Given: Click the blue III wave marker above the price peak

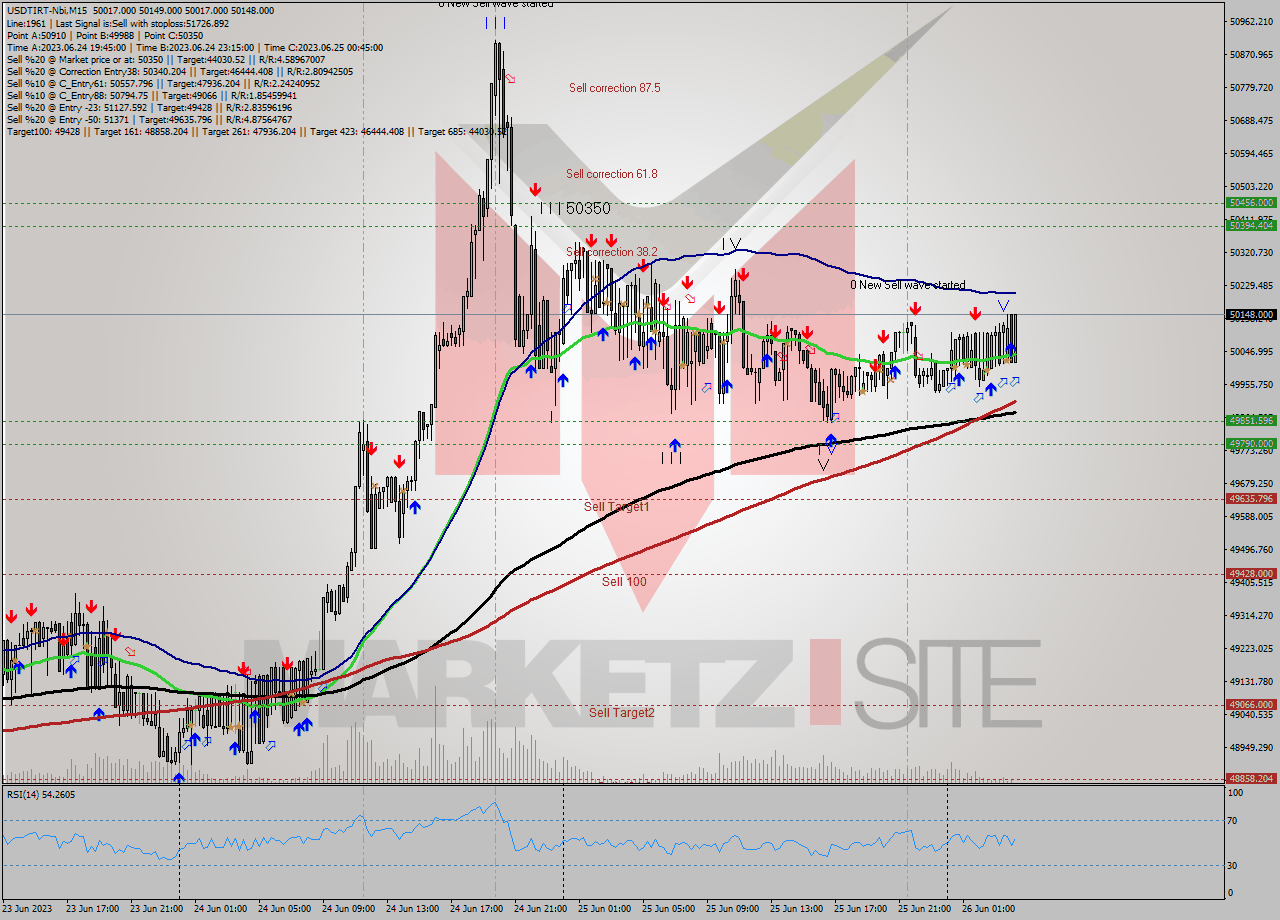Looking at the screenshot, I should [x=495, y=22].
